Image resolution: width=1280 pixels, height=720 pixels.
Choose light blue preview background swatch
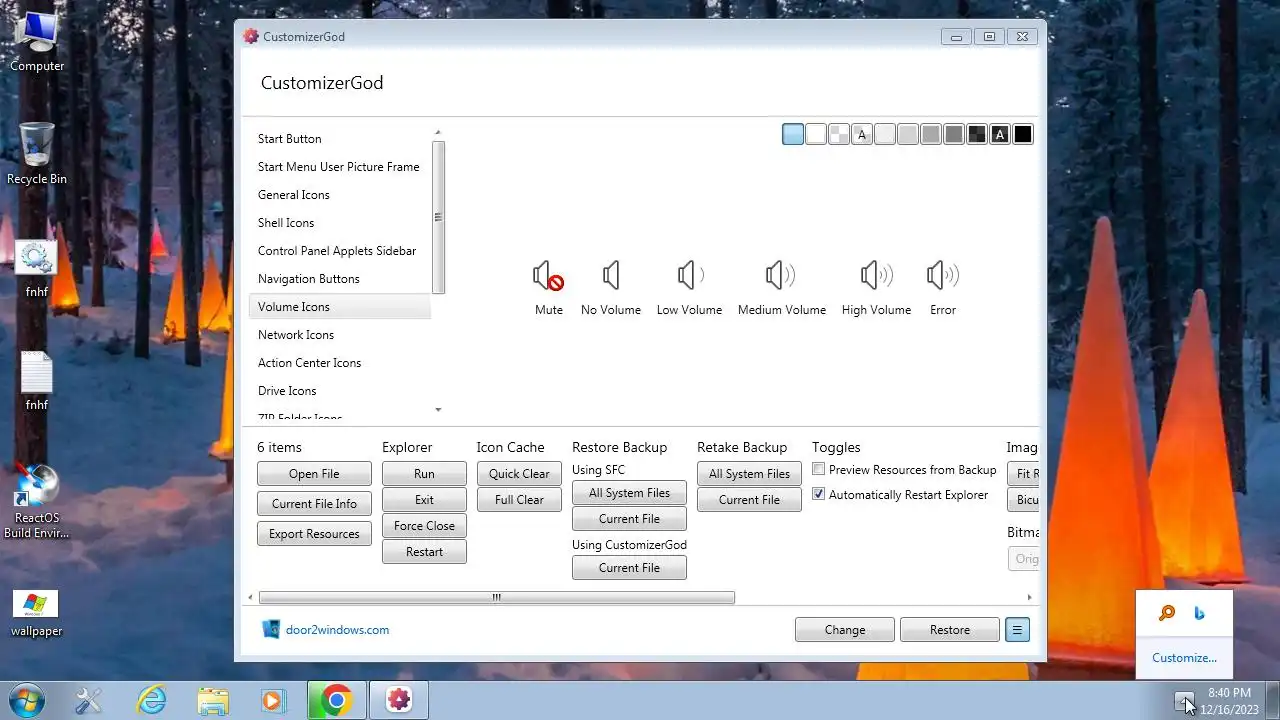pyautogui.click(x=793, y=134)
